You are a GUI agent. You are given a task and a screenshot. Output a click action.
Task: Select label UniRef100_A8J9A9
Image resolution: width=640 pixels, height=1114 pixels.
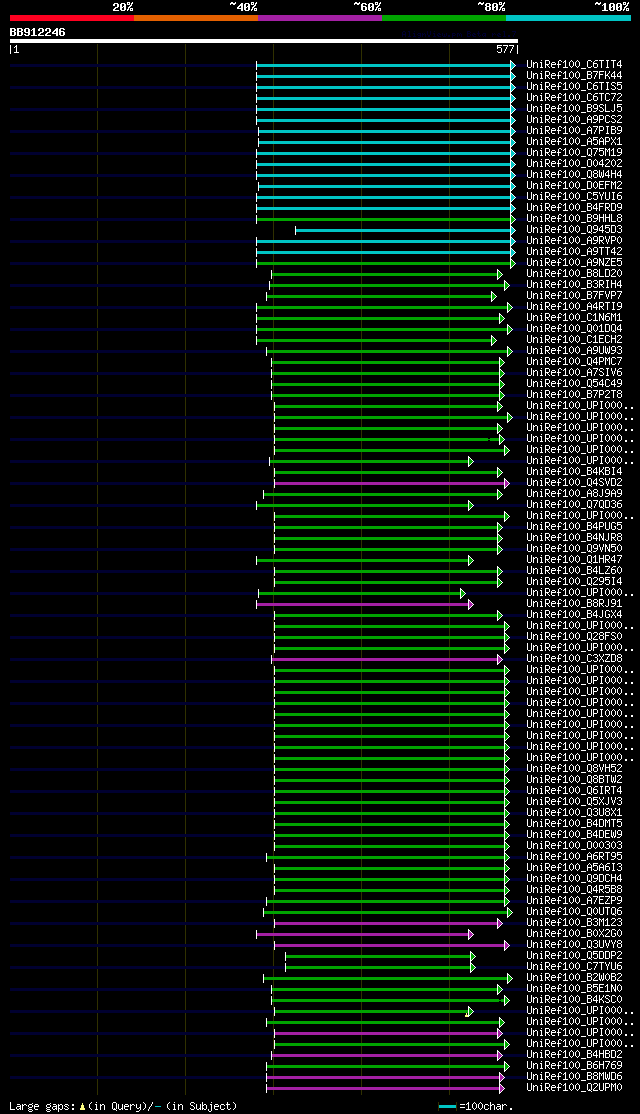[574, 494]
